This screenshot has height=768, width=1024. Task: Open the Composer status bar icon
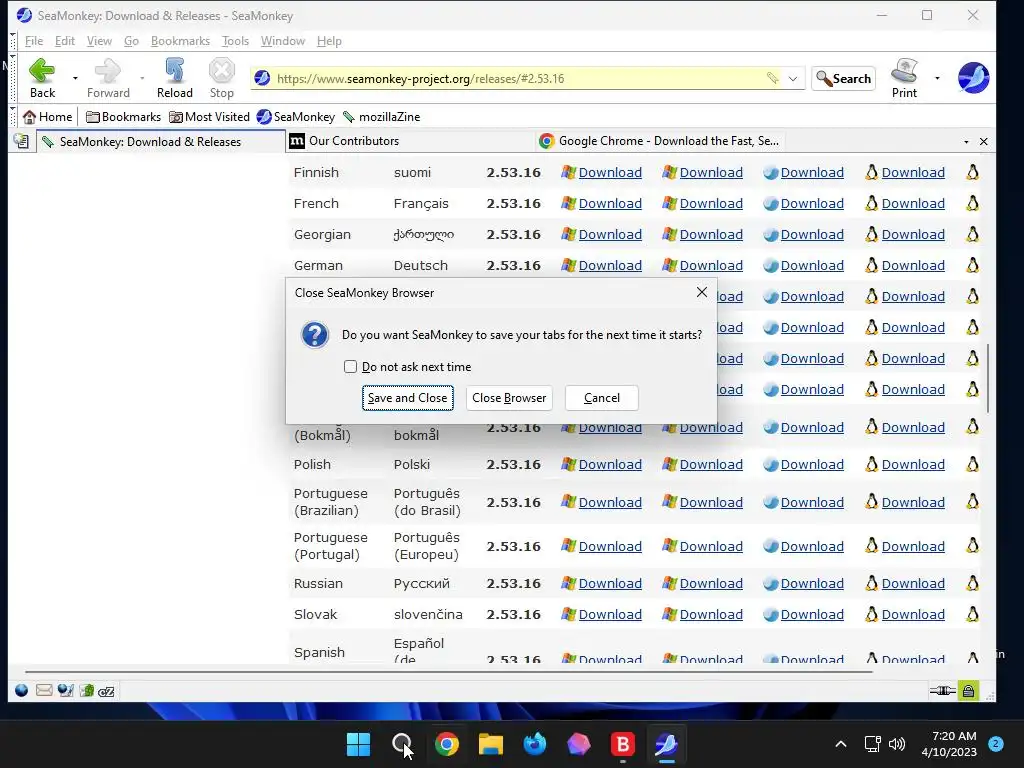click(x=65, y=690)
